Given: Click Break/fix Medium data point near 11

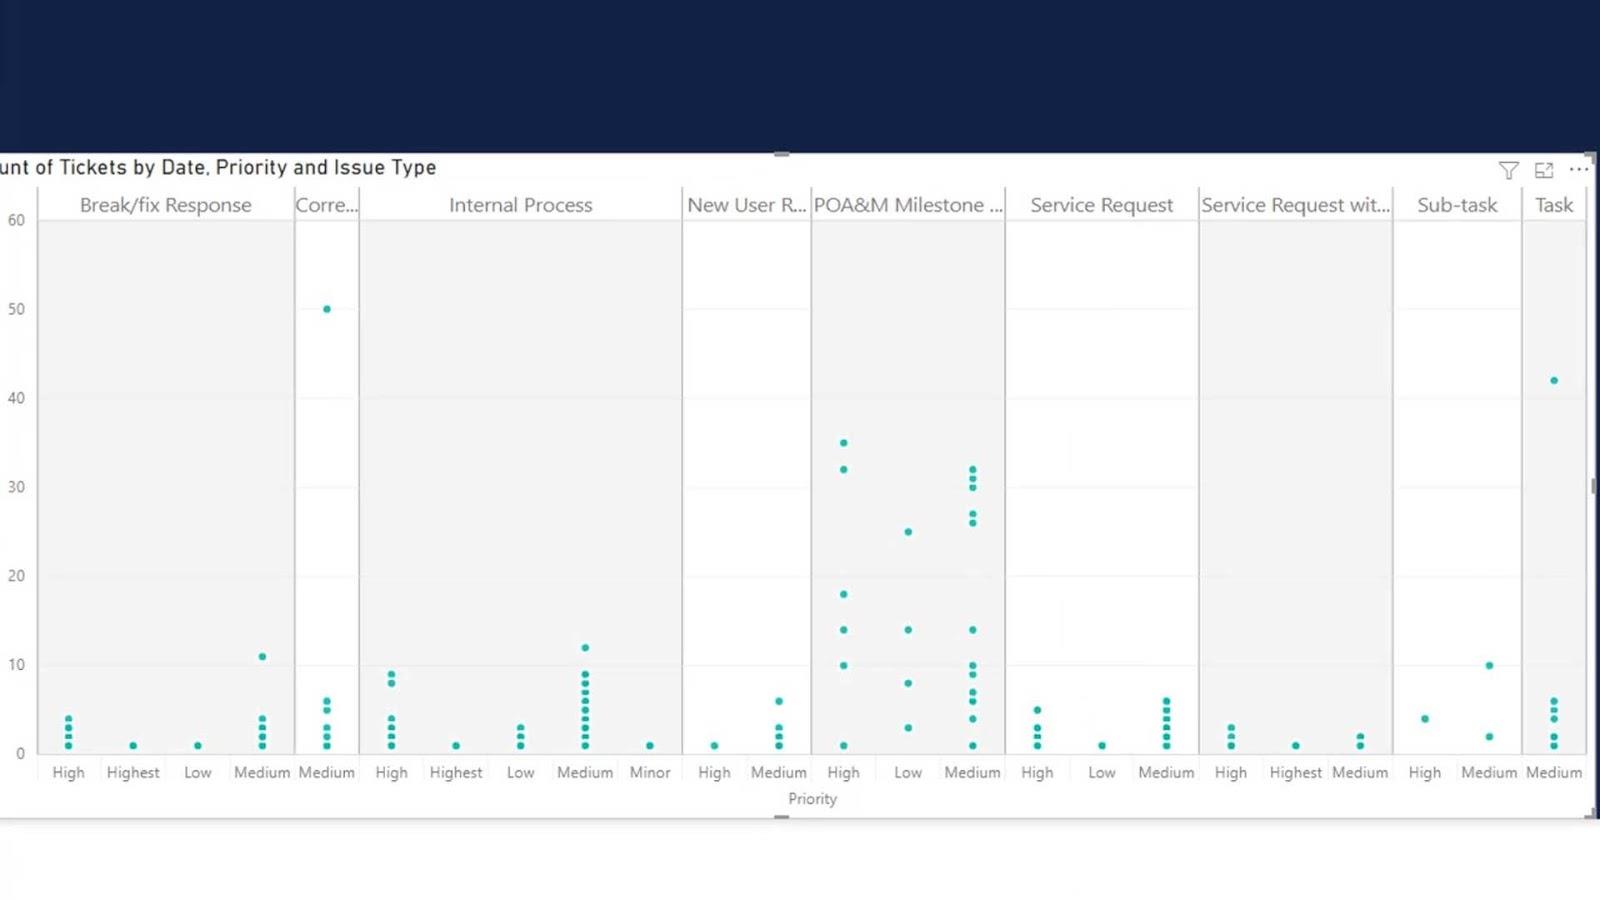Looking at the screenshot, I should pos(262,657).
